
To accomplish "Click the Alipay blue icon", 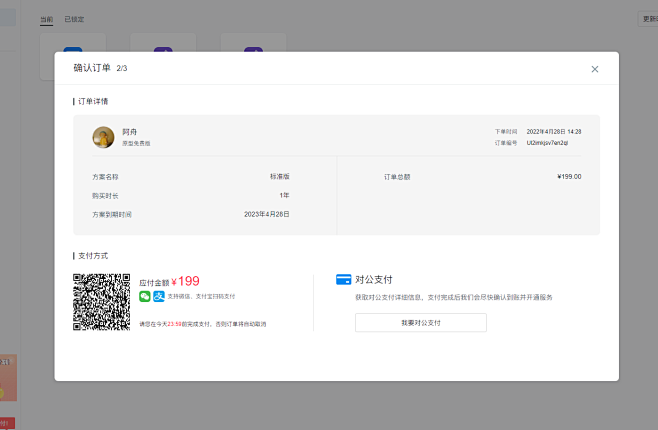I will [159, 296].
